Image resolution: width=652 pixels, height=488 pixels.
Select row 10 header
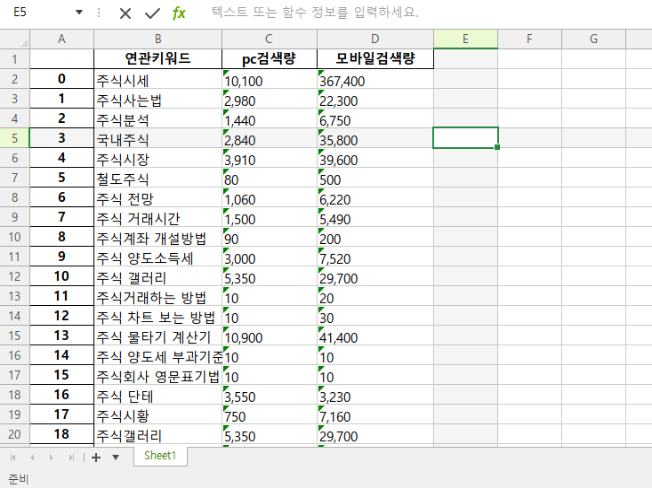(x=15, y=237)
